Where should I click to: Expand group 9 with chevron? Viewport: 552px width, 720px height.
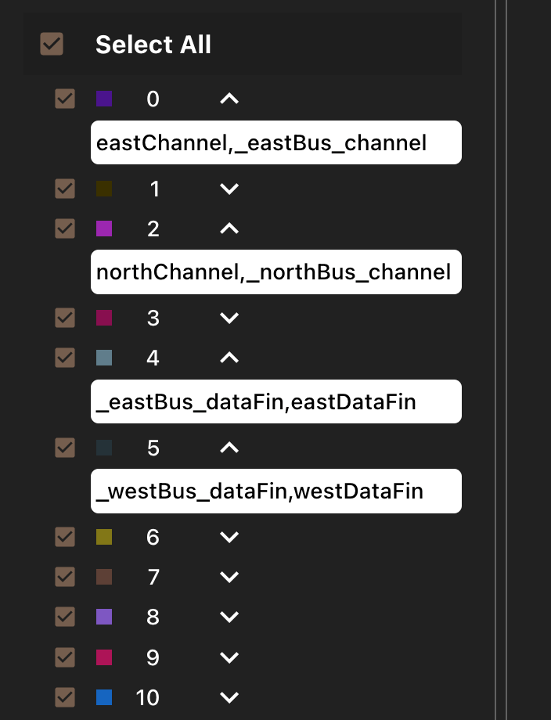pos(229,658)
